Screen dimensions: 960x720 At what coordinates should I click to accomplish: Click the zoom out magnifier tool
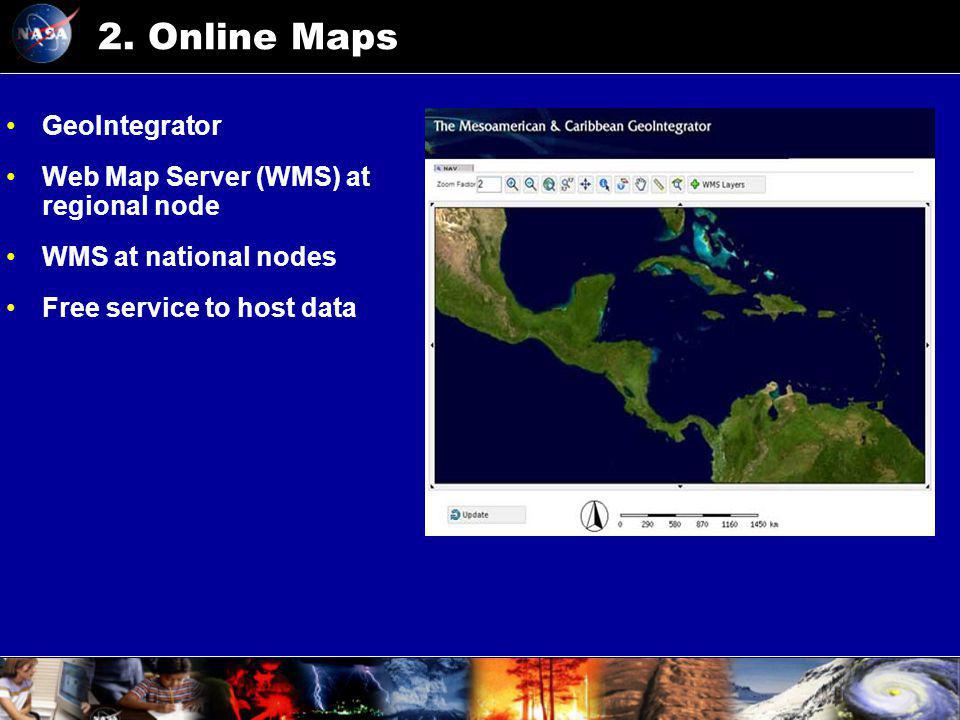pos(530,184)
